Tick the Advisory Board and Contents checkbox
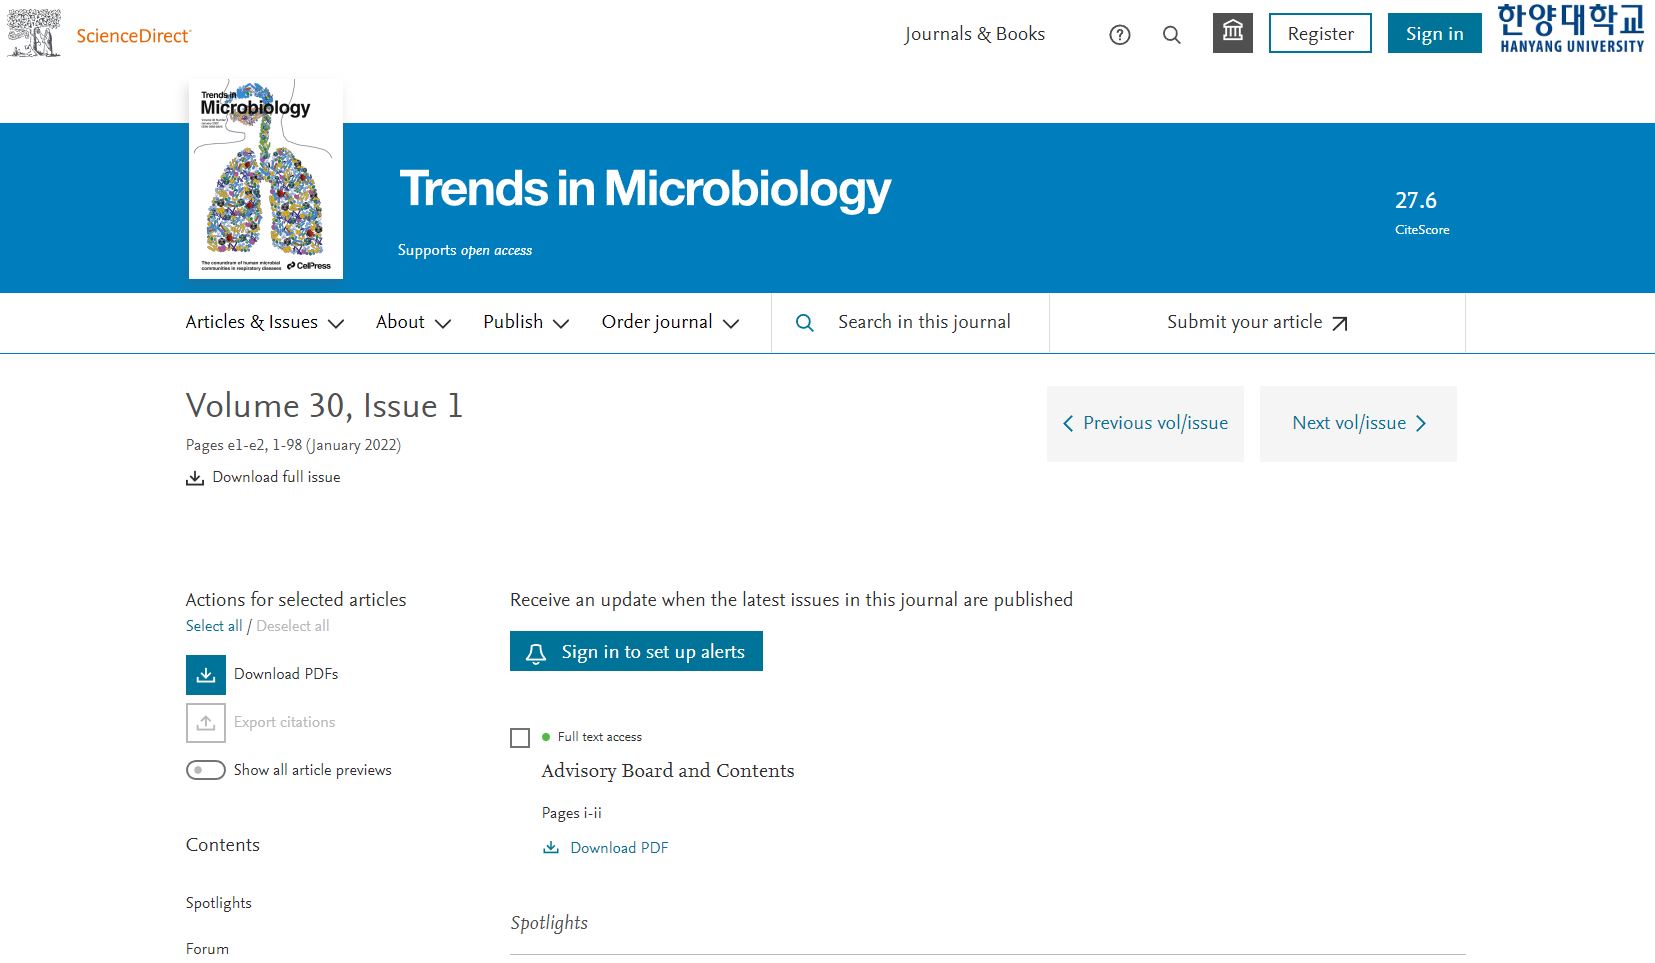 (x=520, y=738)
